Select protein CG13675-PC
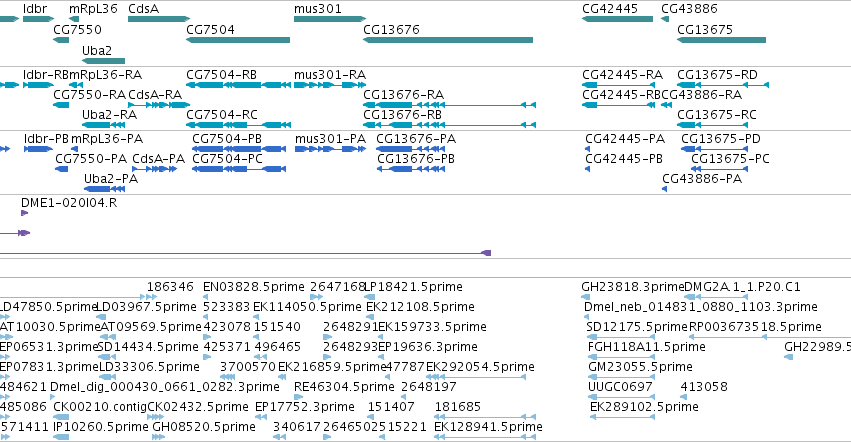The image size is (851, 442). point(719,169)
